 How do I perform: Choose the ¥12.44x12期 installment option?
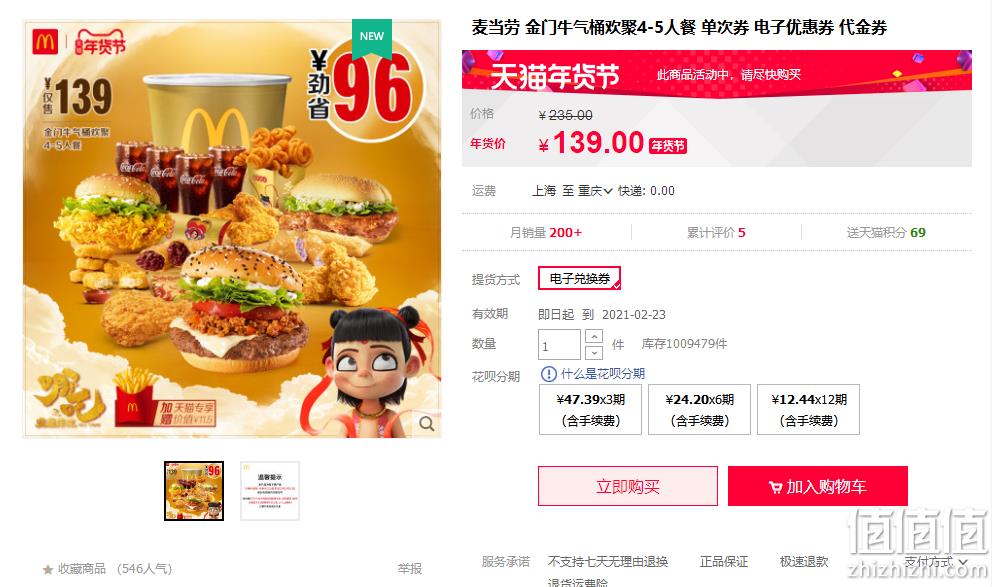809,410
